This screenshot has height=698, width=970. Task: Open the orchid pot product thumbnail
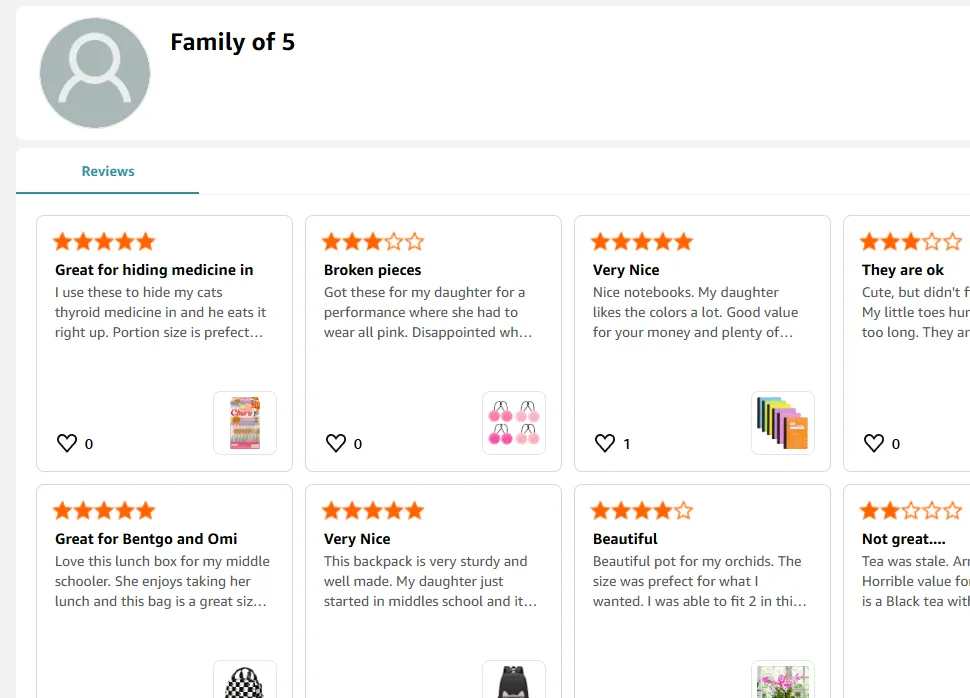(x=783, y=682)
